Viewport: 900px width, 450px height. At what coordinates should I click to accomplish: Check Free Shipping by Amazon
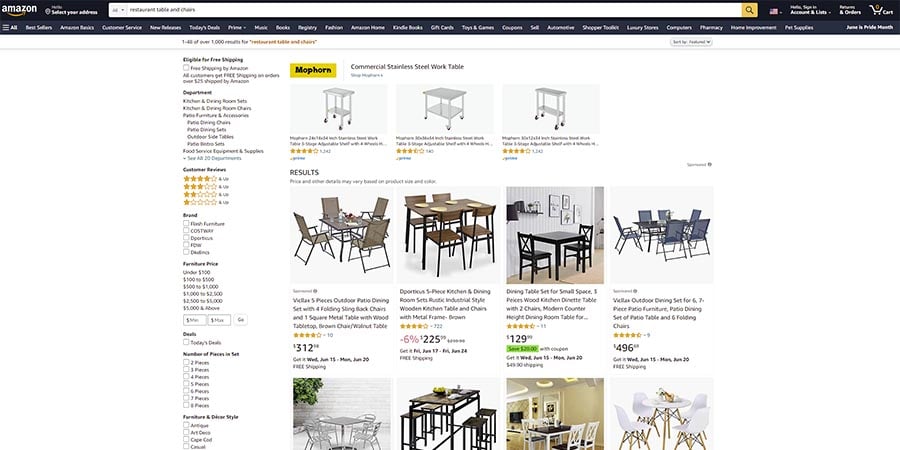pyautogui.click(x=186, y=68)
